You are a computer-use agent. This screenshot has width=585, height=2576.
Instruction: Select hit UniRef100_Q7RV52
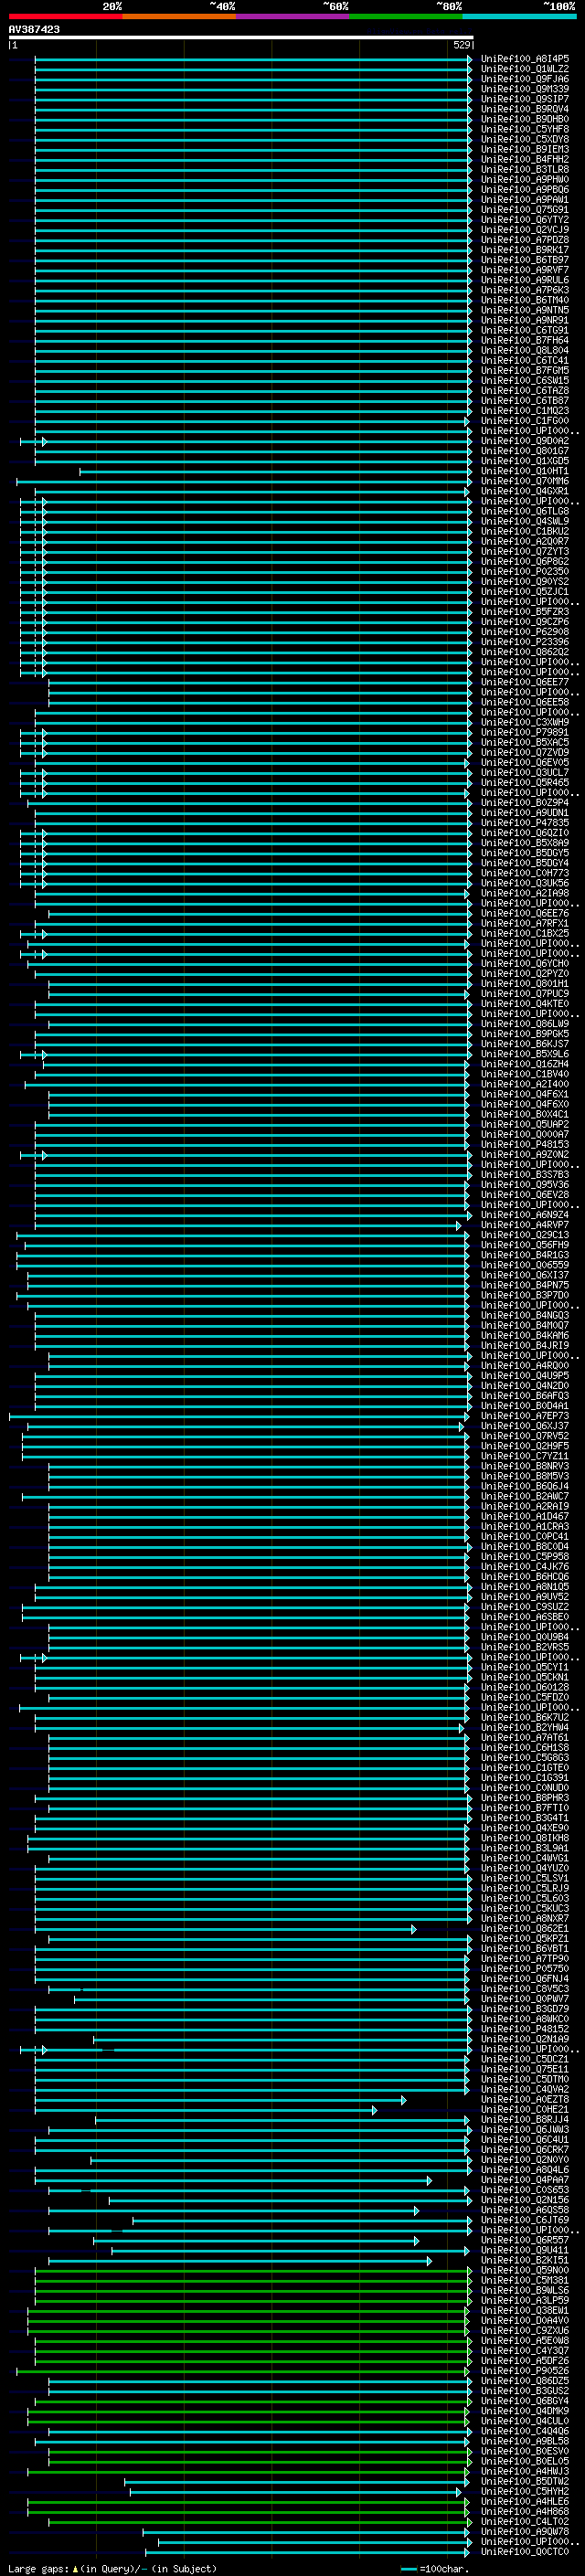point(524,1436)
